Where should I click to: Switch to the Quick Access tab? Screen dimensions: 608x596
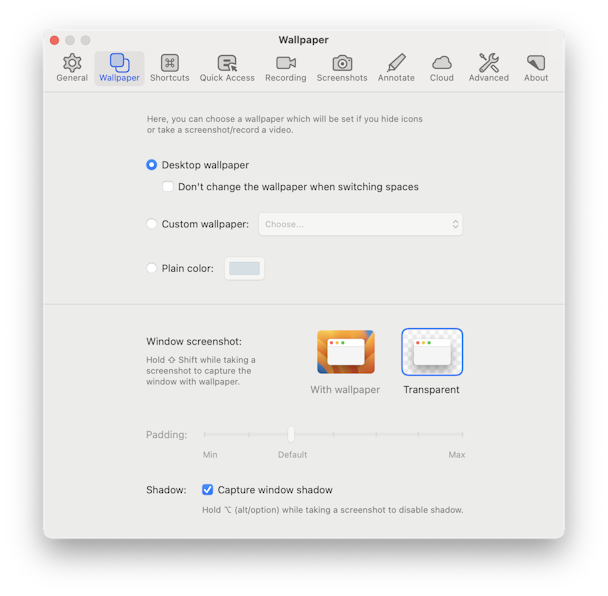[x=227, y=68]
